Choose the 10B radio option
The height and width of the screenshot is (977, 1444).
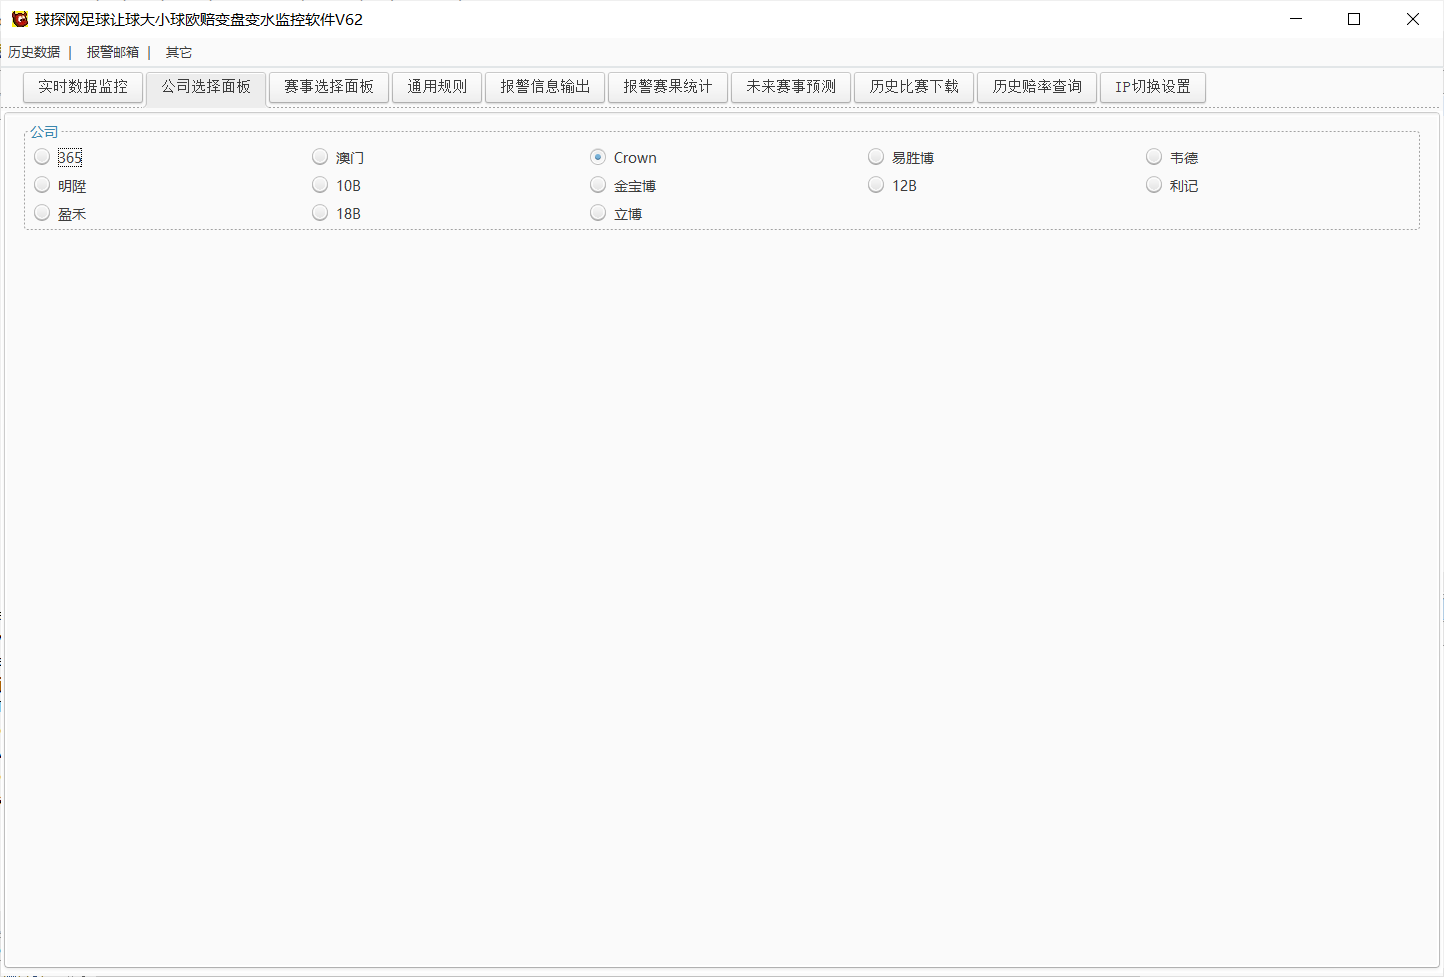[x=320, y=185]
